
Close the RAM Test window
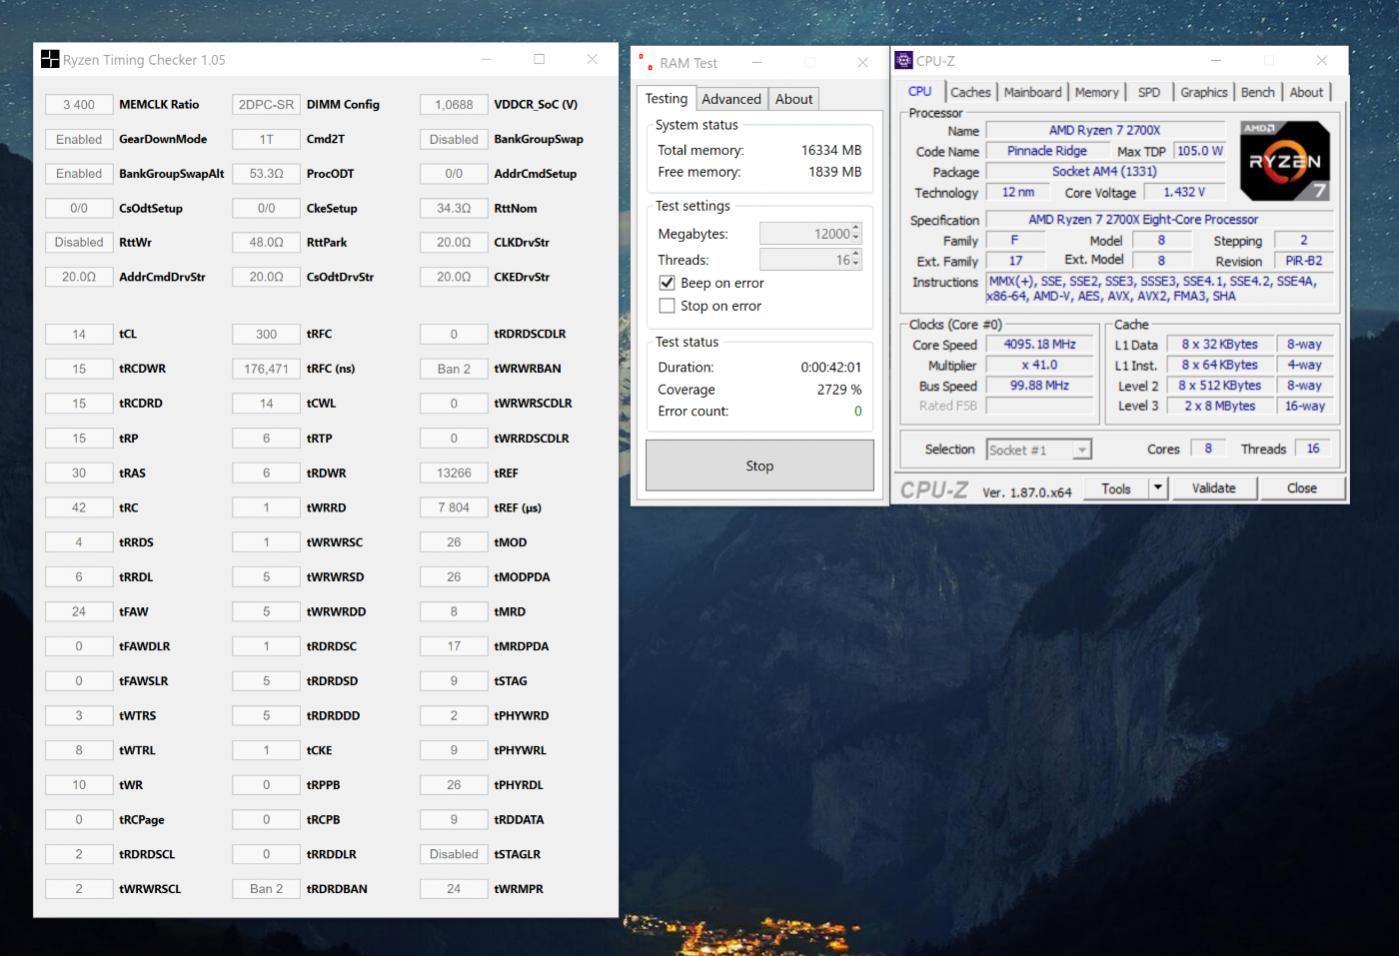coord(862,62)
